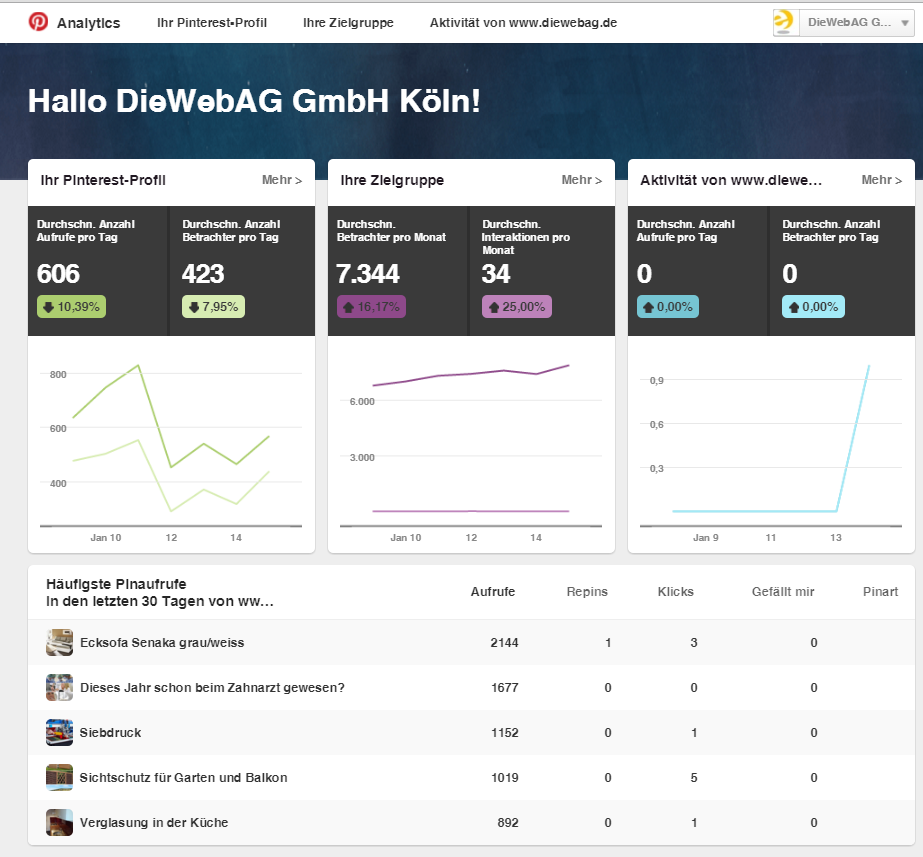Viewport: 923px width, 857px height.
Task: Click Häufigste Pinaufrufe table heading
Action: (160, 593)
